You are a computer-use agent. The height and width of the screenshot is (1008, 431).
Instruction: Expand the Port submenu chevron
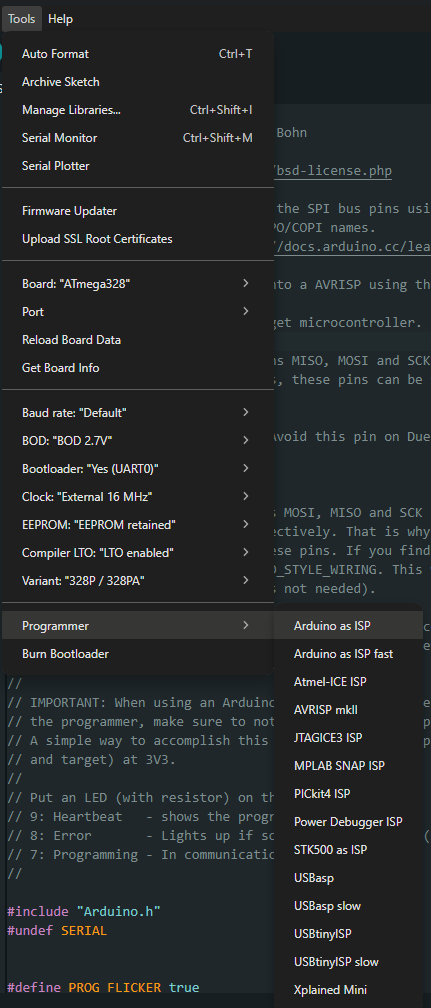pos(246,312)
